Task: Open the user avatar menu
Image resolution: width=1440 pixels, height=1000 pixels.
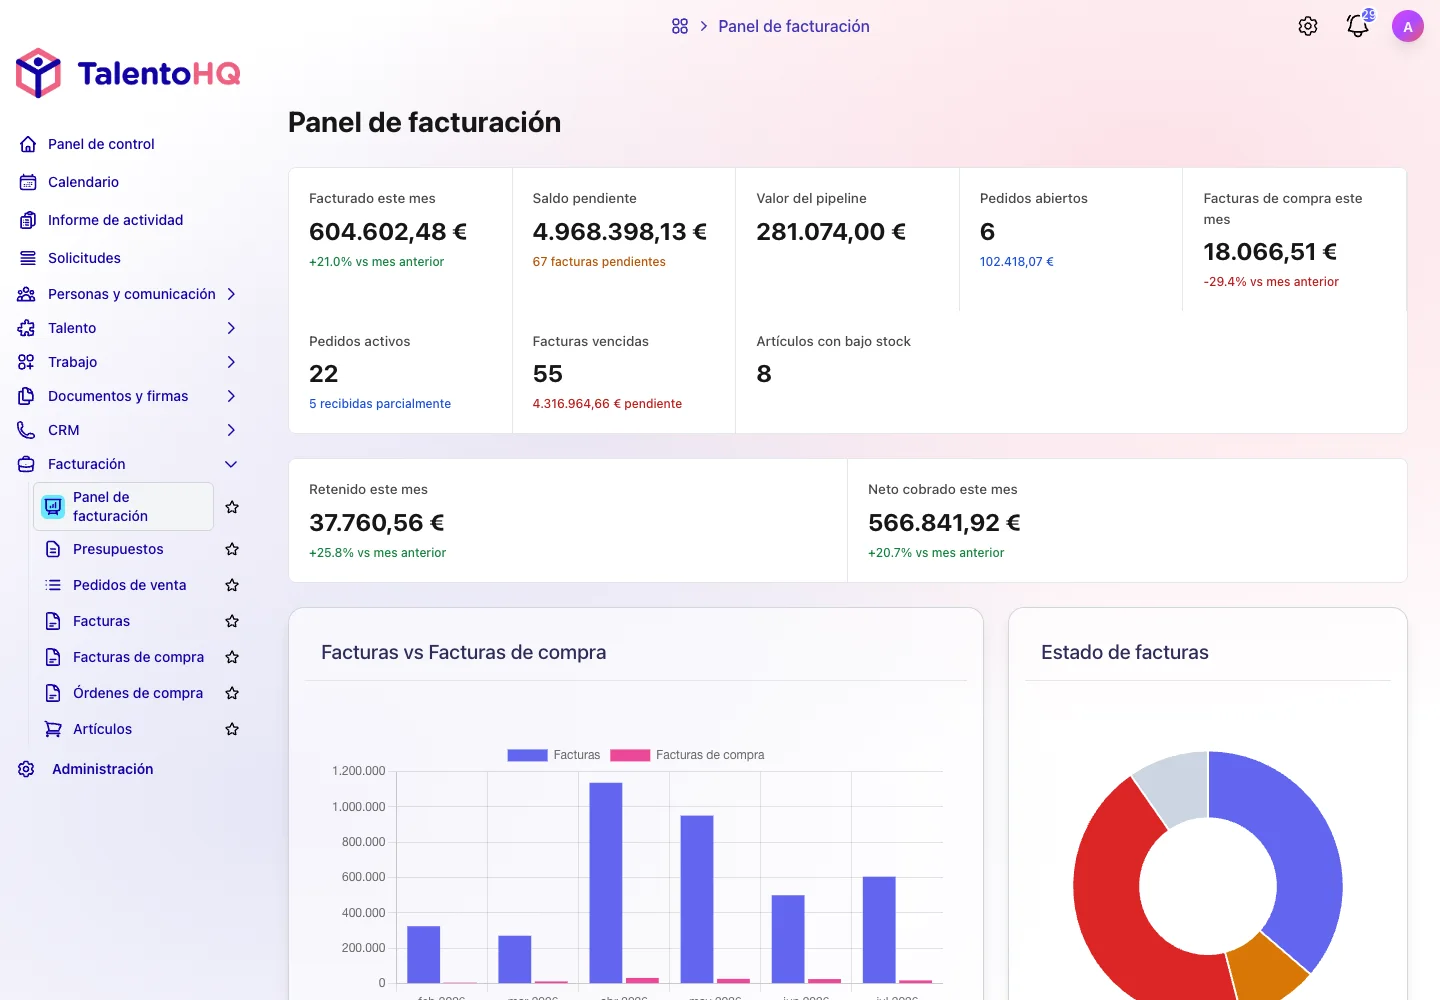Action: coord(1408,26)
